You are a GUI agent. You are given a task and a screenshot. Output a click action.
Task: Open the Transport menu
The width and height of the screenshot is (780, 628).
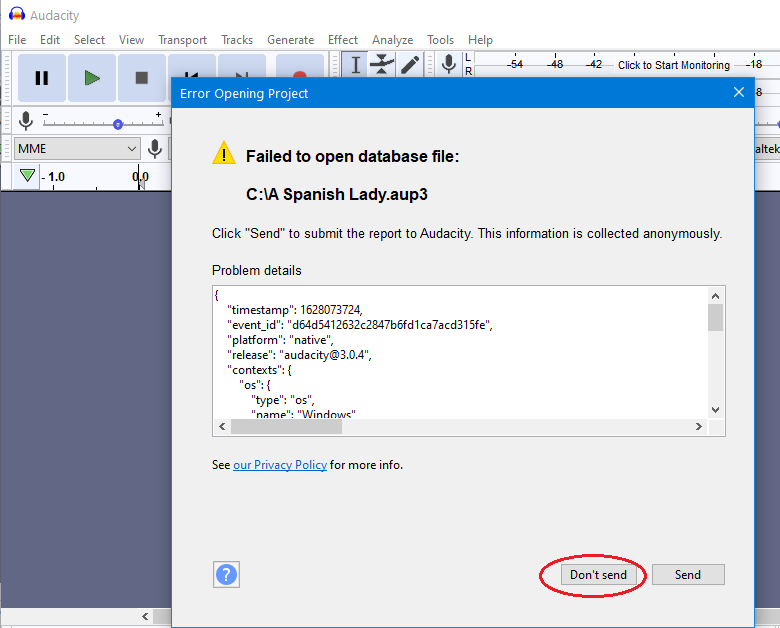pyautogui.click(x=183, y=40)
